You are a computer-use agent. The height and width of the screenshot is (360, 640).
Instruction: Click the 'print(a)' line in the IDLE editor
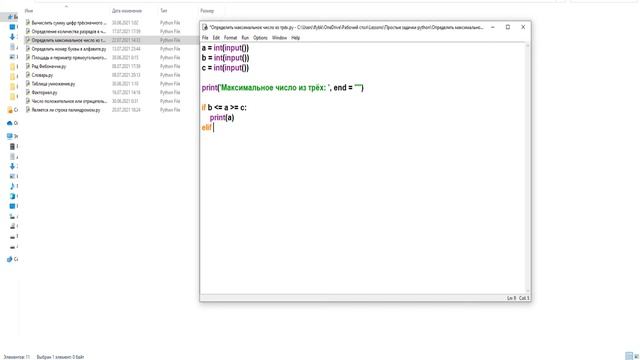(222, 118)
